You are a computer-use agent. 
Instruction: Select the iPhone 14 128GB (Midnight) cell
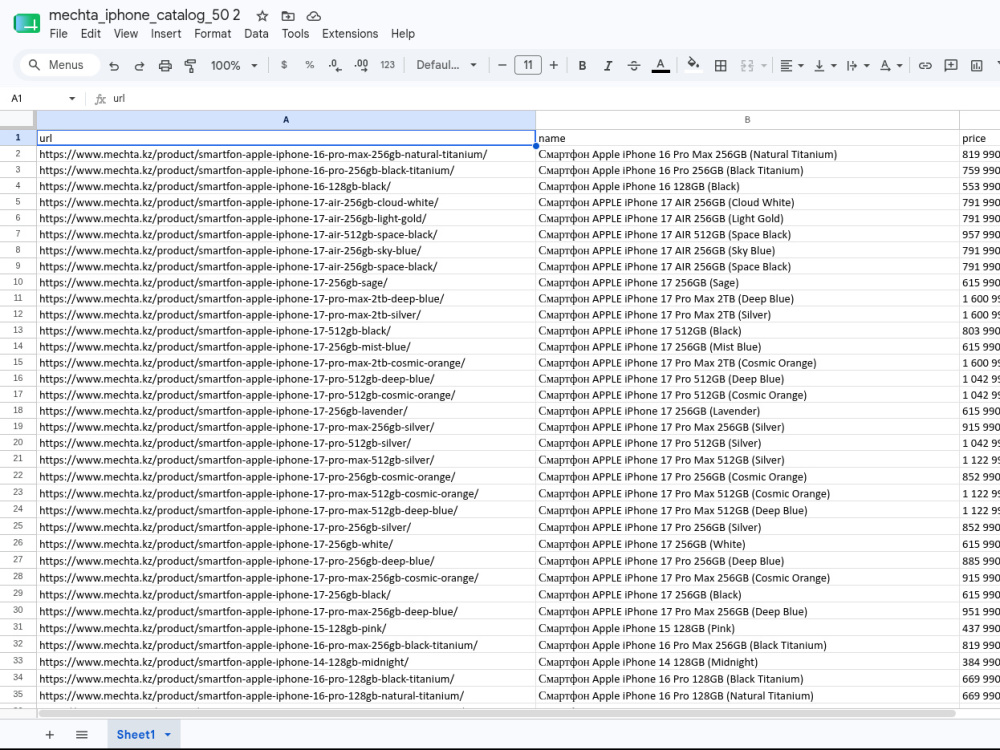(747, 662)
